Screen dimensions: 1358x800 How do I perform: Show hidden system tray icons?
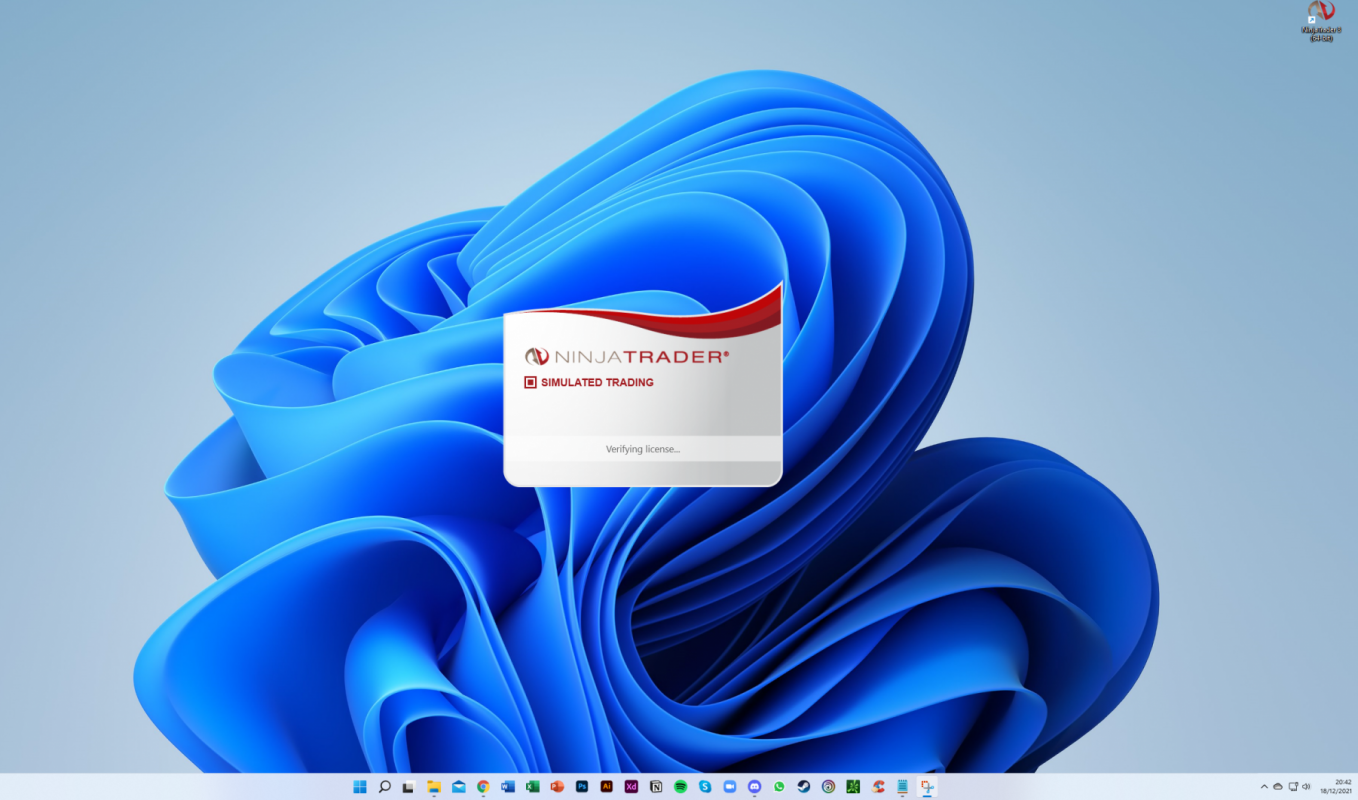point(1264,787)
